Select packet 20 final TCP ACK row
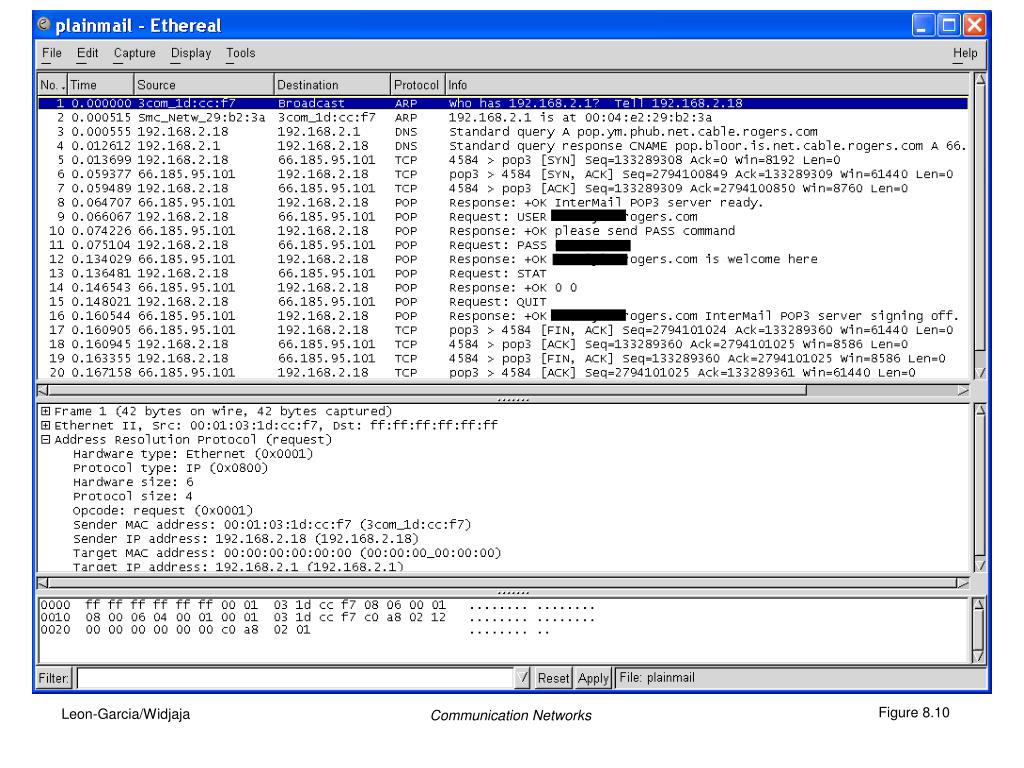This screenshot has width=1024, height=768. (x=503, y=373)
